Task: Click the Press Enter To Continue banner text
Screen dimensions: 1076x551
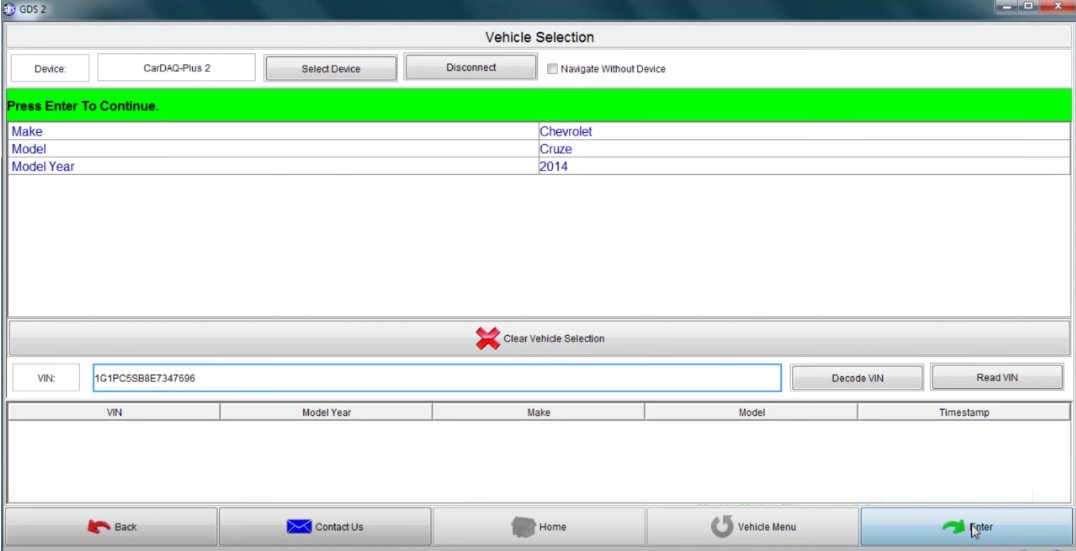Action: pyautogui.click(x=82, y=106)
